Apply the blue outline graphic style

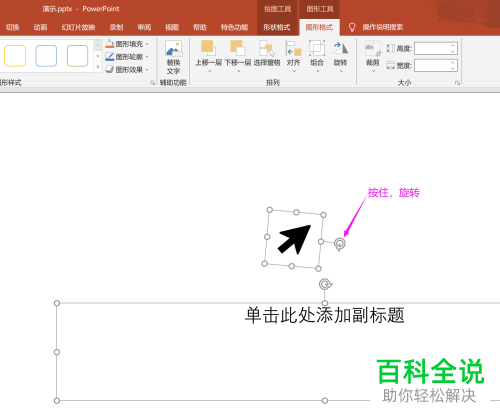point(46,56)
